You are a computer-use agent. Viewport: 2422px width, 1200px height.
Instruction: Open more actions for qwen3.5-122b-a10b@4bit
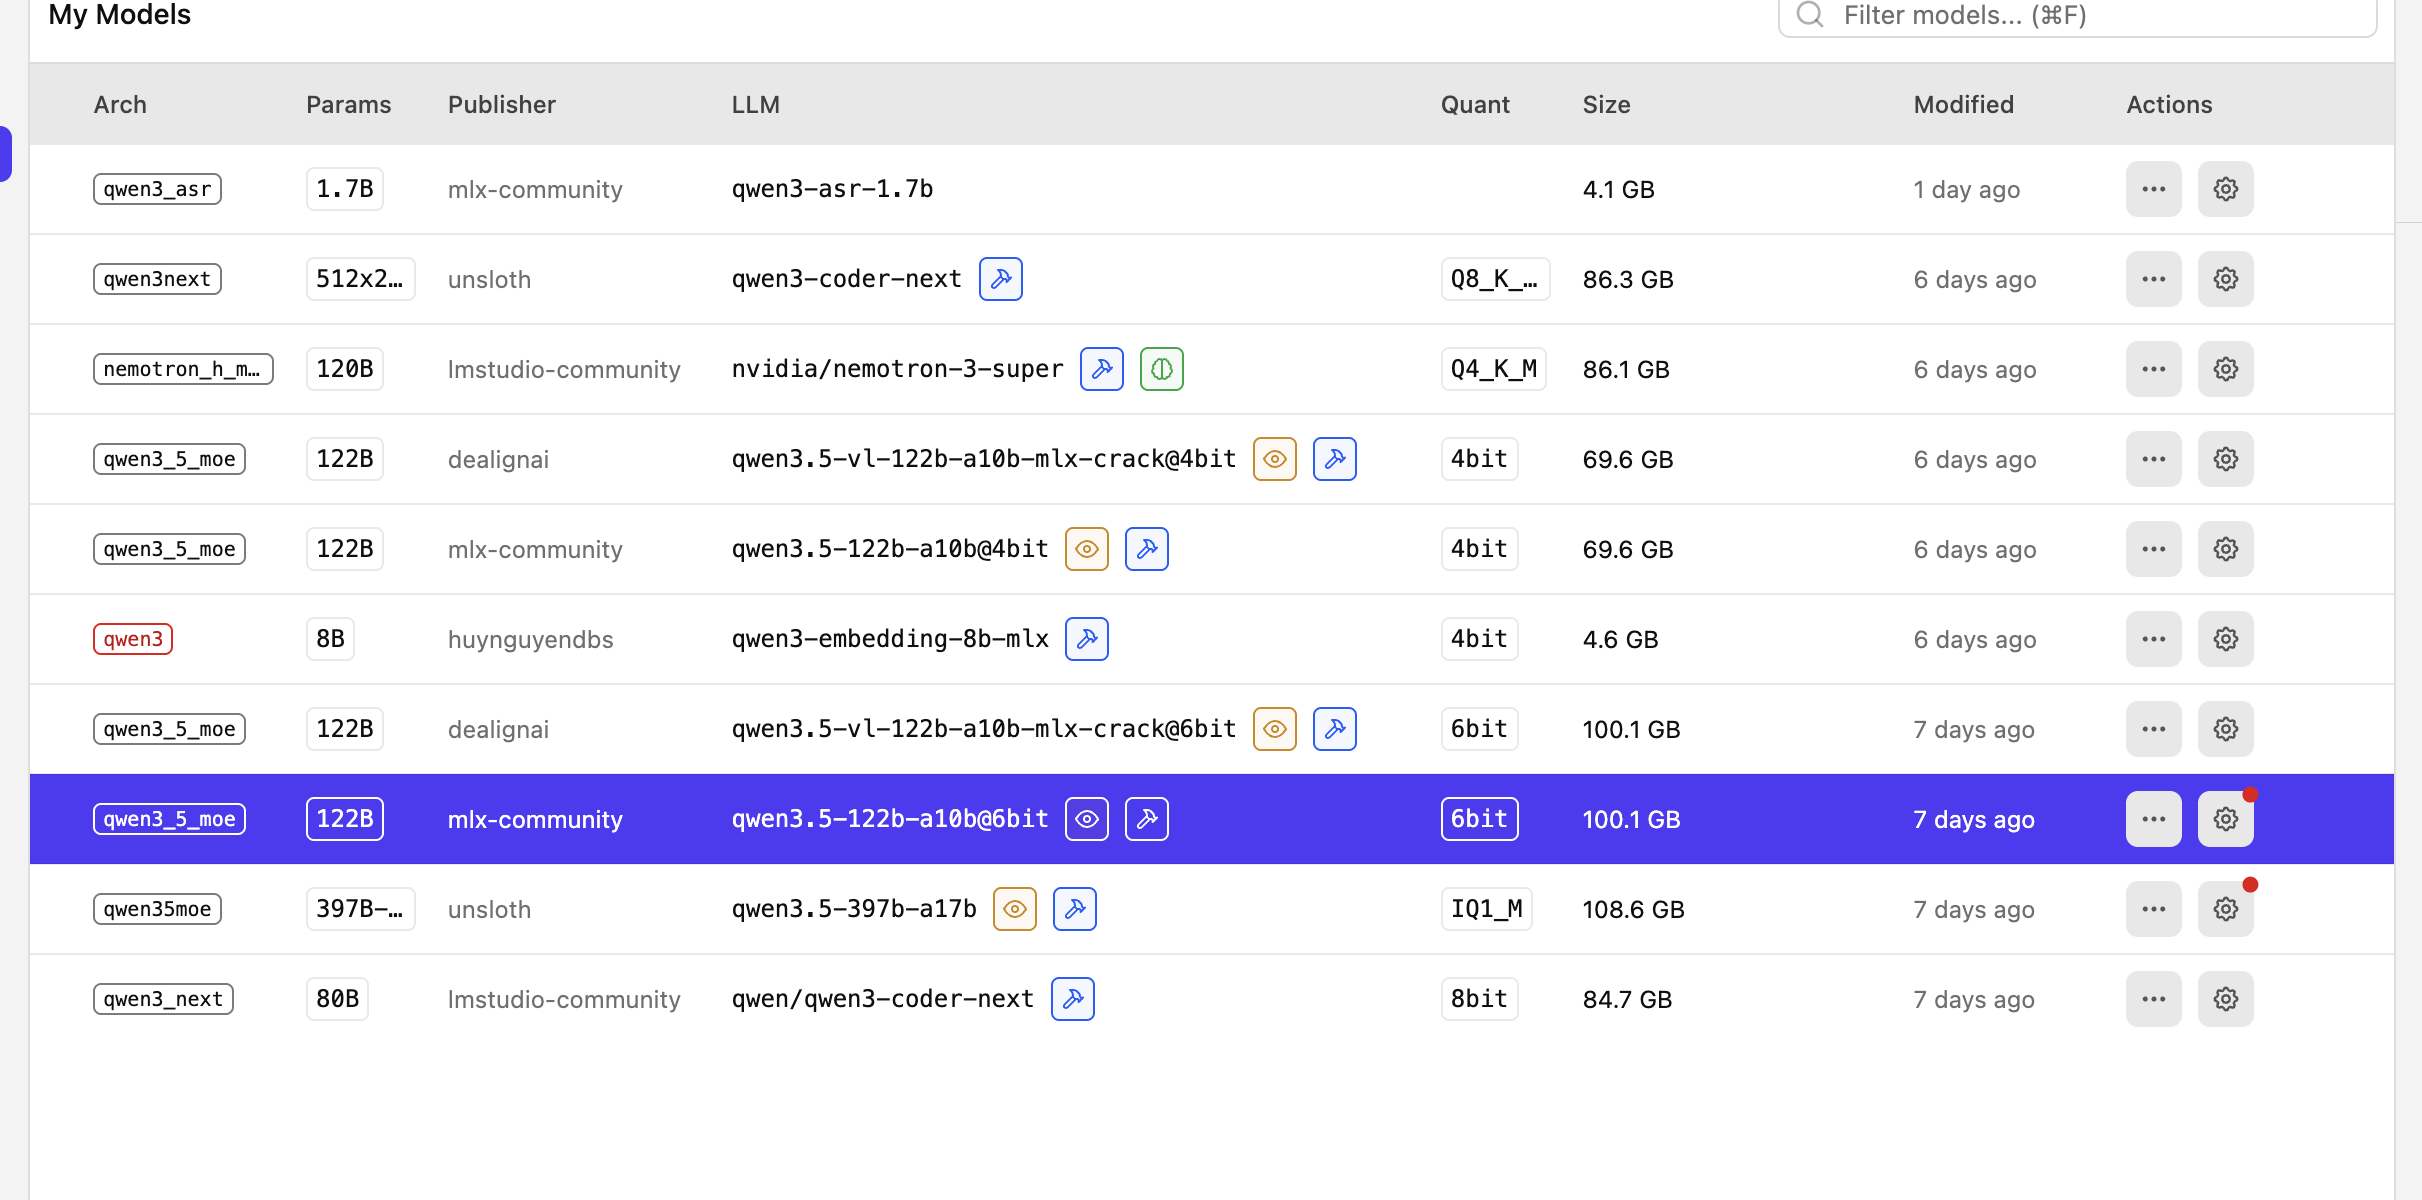(2153, 549)
